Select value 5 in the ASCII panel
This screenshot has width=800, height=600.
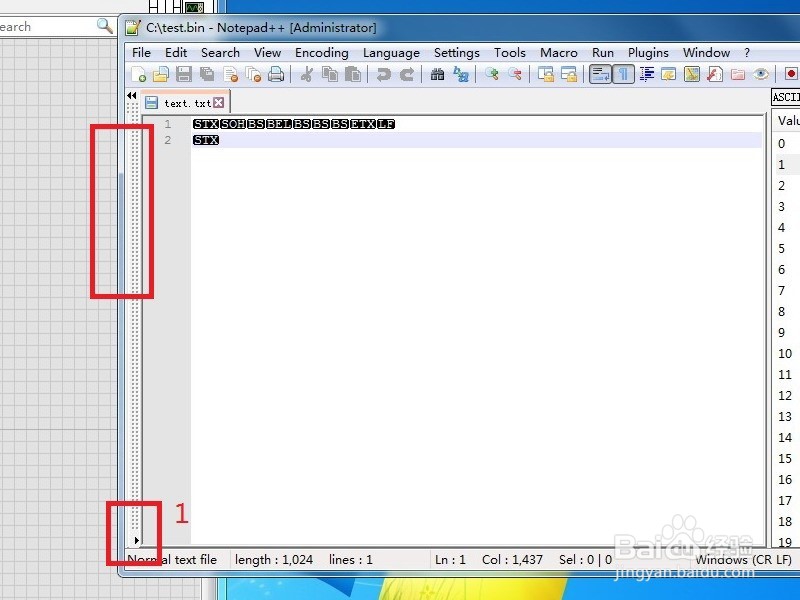pos(781,248)
